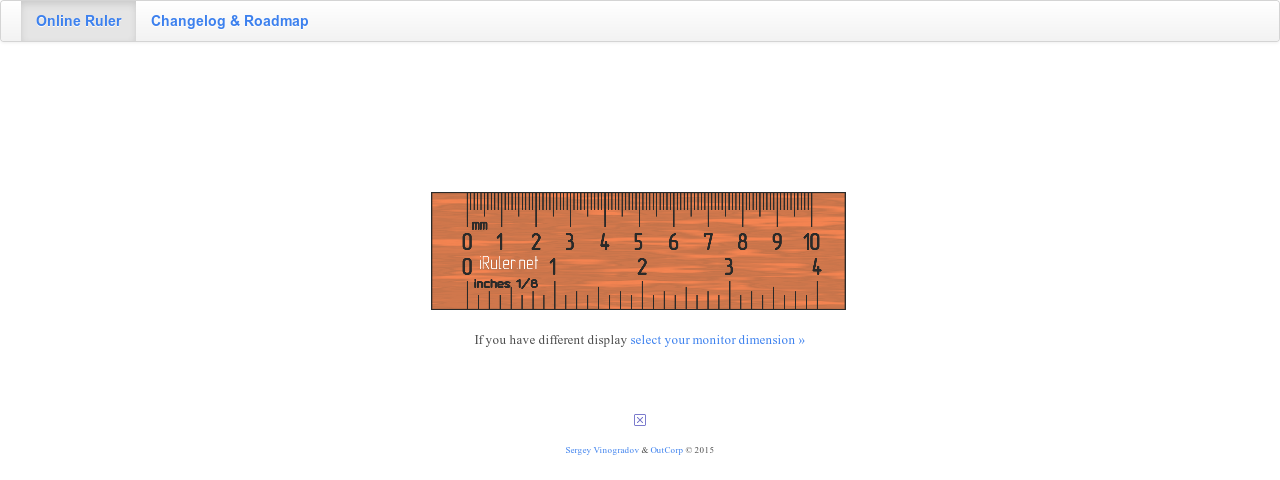Screen dimensions: 1280x480
Task: Click the 4 mark on the inches scale
Action: [x=817, y=267]
